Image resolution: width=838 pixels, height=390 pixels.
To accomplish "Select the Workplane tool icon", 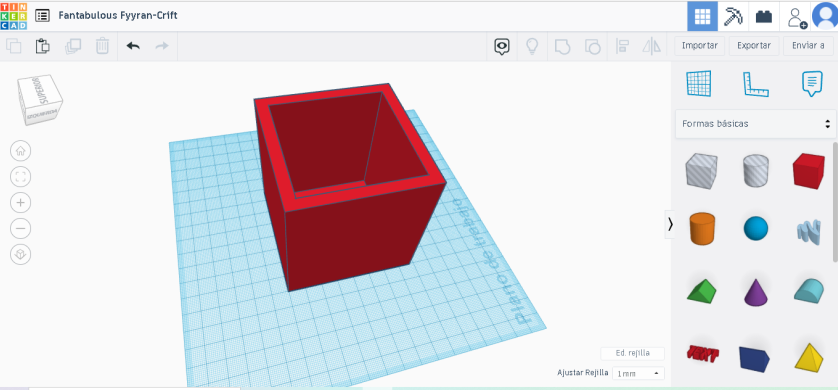I will [700, 84].
